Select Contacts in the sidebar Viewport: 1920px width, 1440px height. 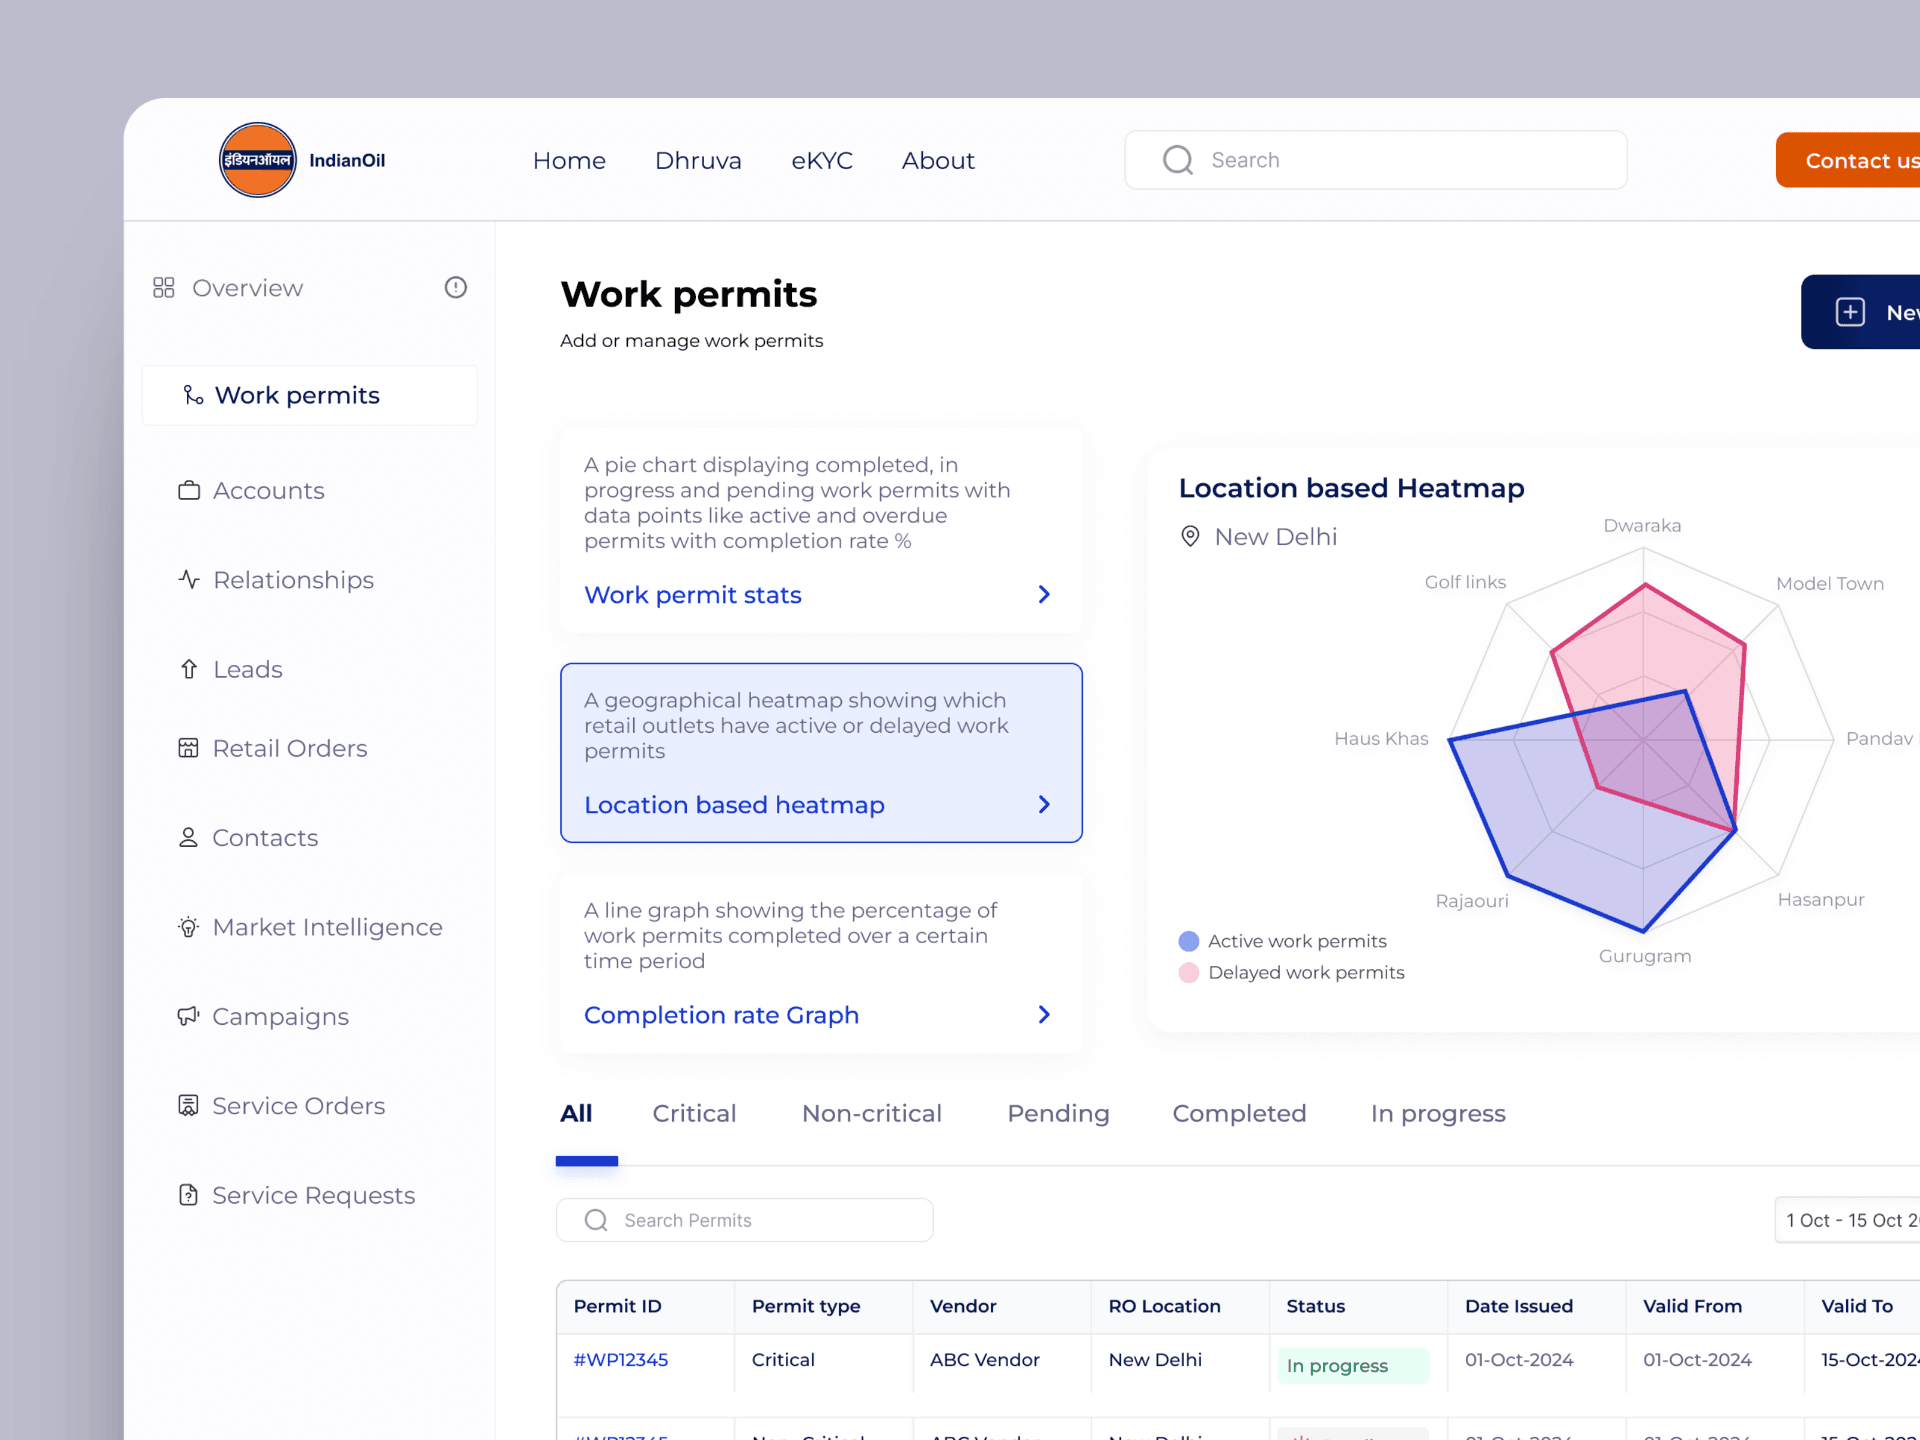coord(265,837)
